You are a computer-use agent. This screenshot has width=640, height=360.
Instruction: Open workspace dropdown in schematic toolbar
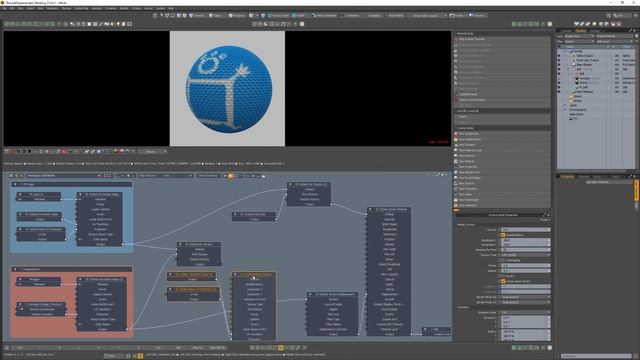63,176
